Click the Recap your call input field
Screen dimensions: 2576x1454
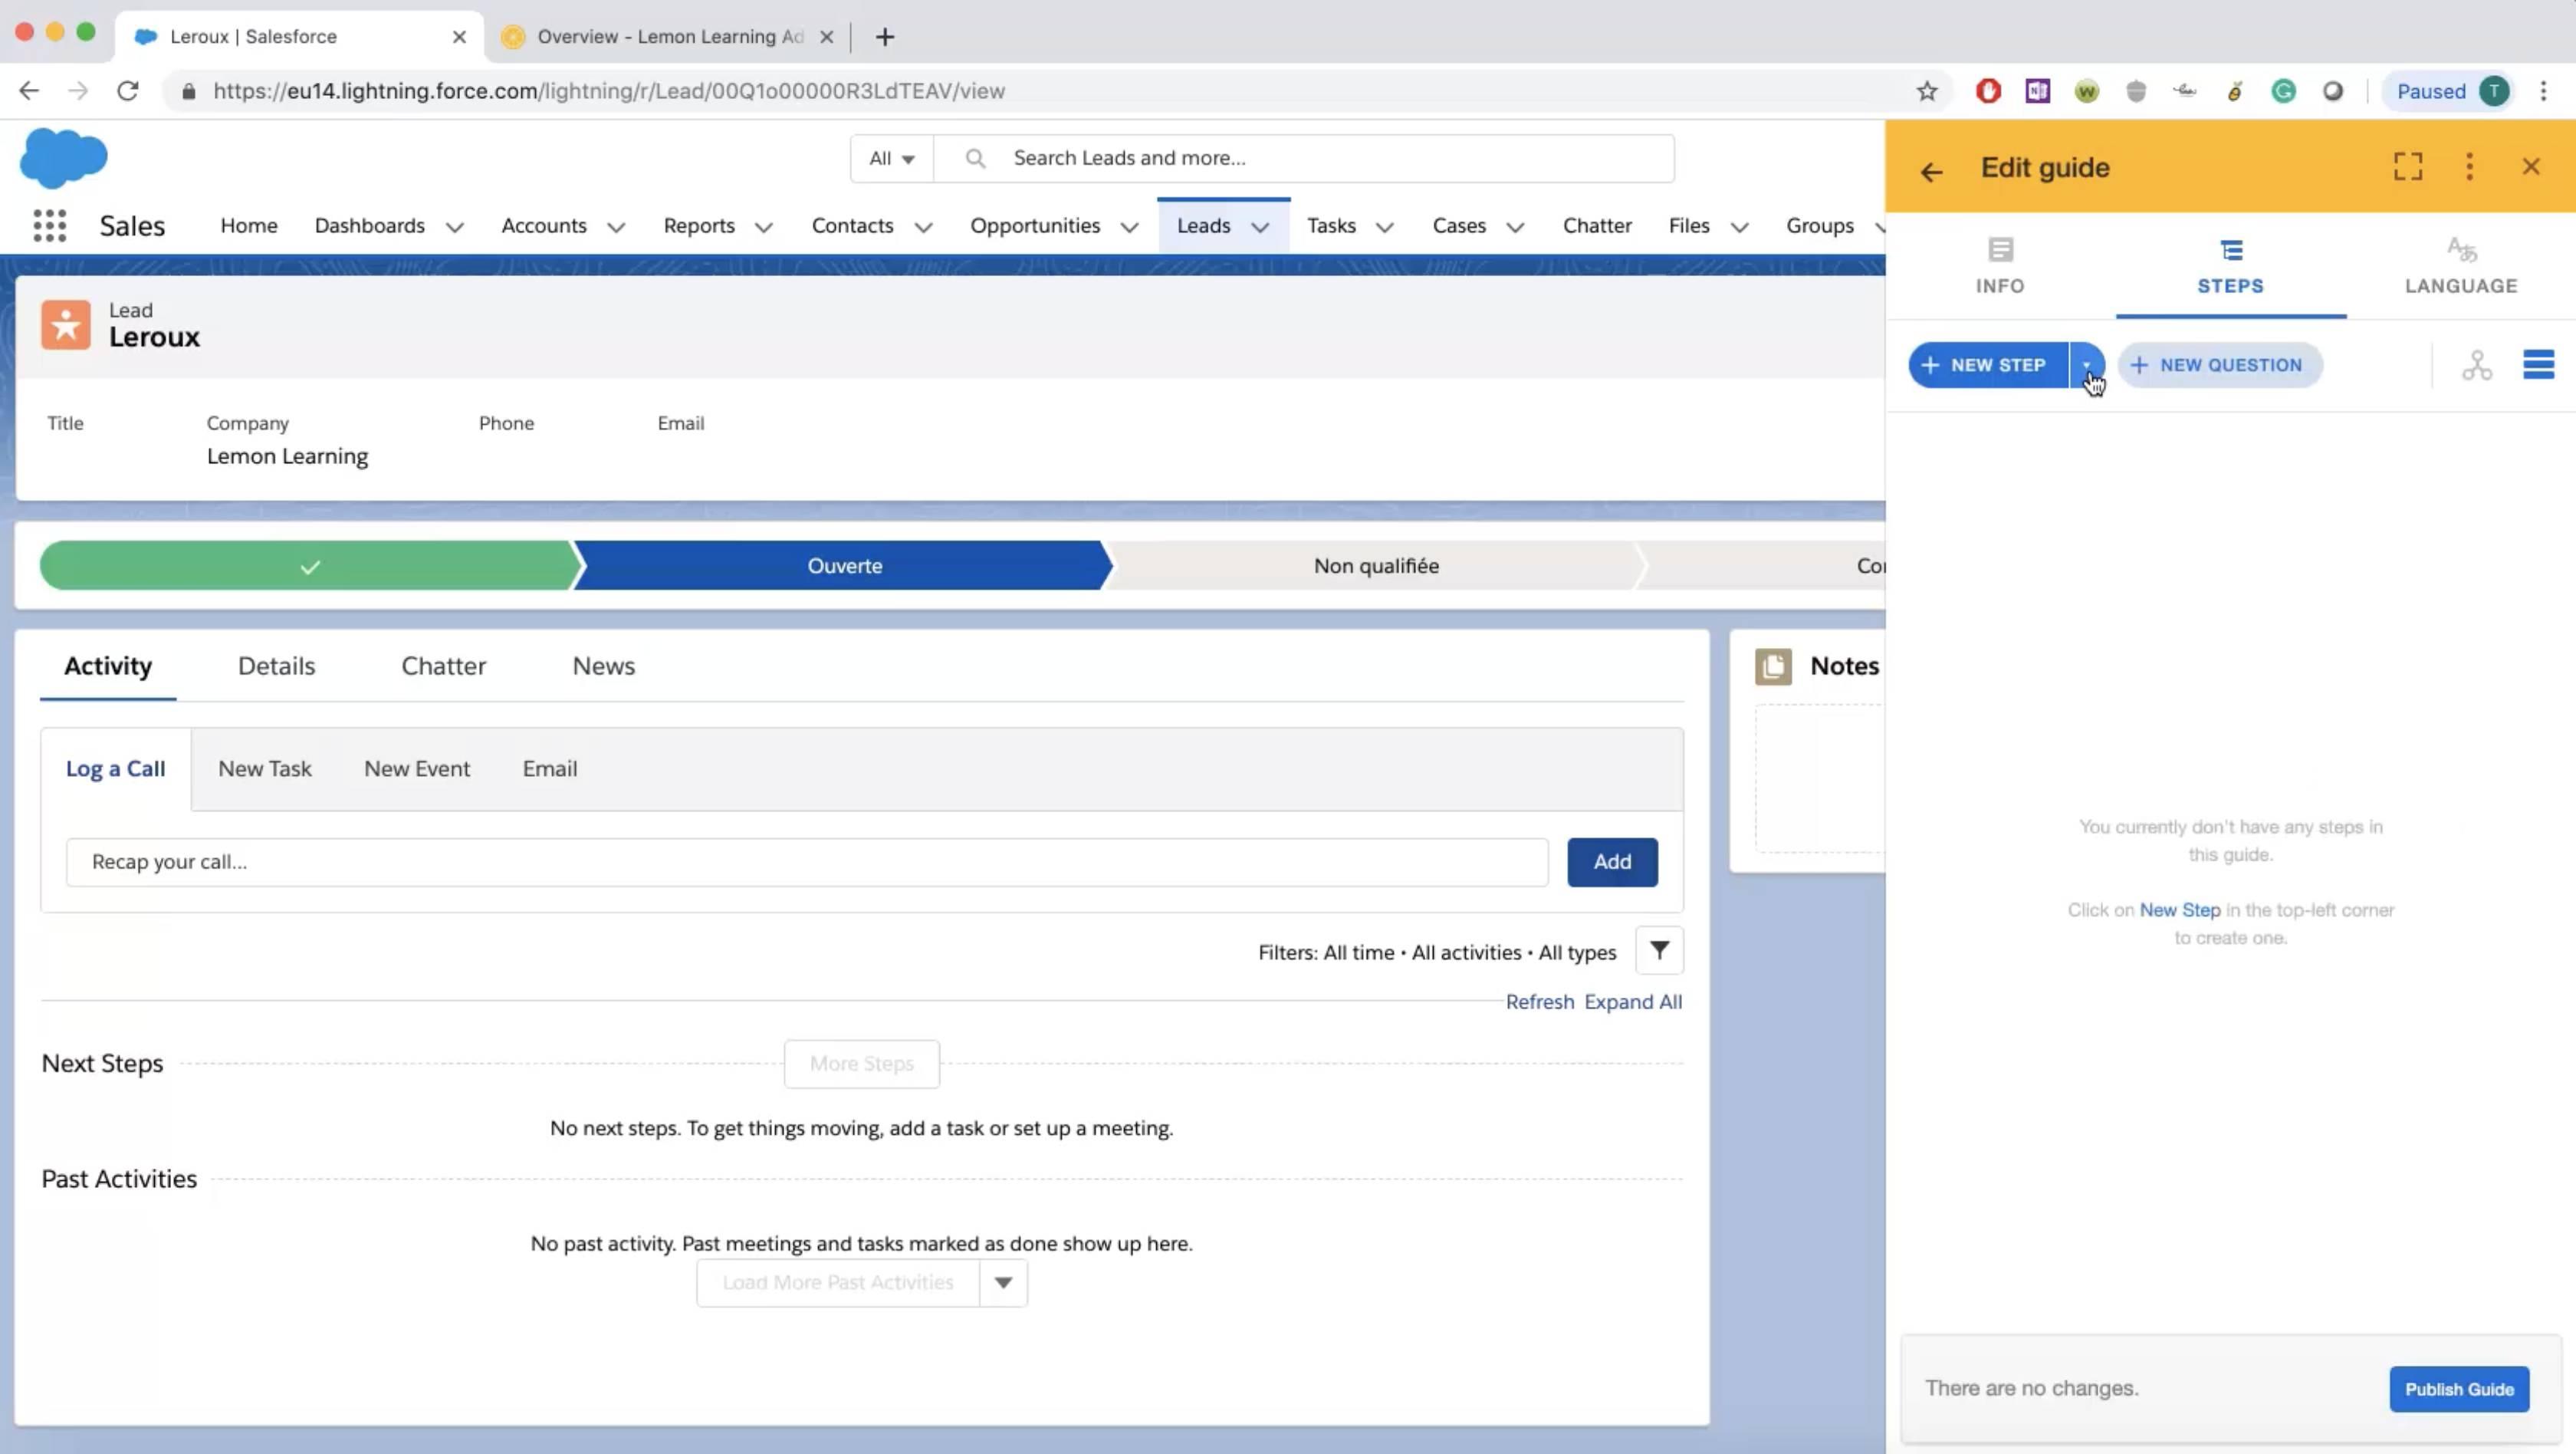[805, 860]
